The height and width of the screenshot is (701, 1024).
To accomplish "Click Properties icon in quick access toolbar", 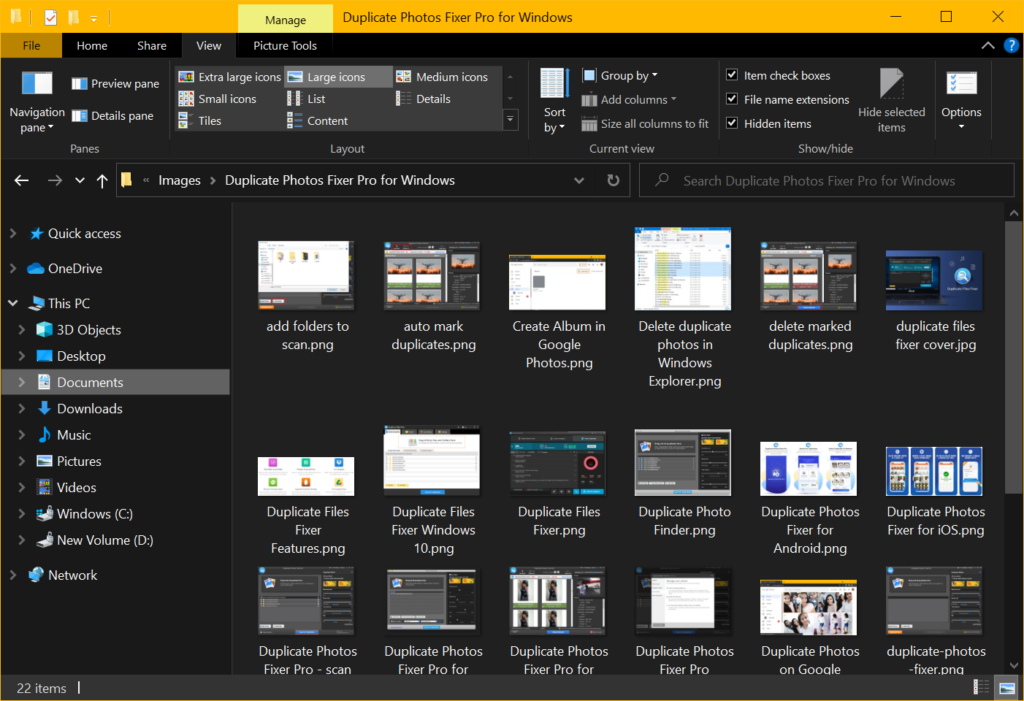I will point(50,17).
